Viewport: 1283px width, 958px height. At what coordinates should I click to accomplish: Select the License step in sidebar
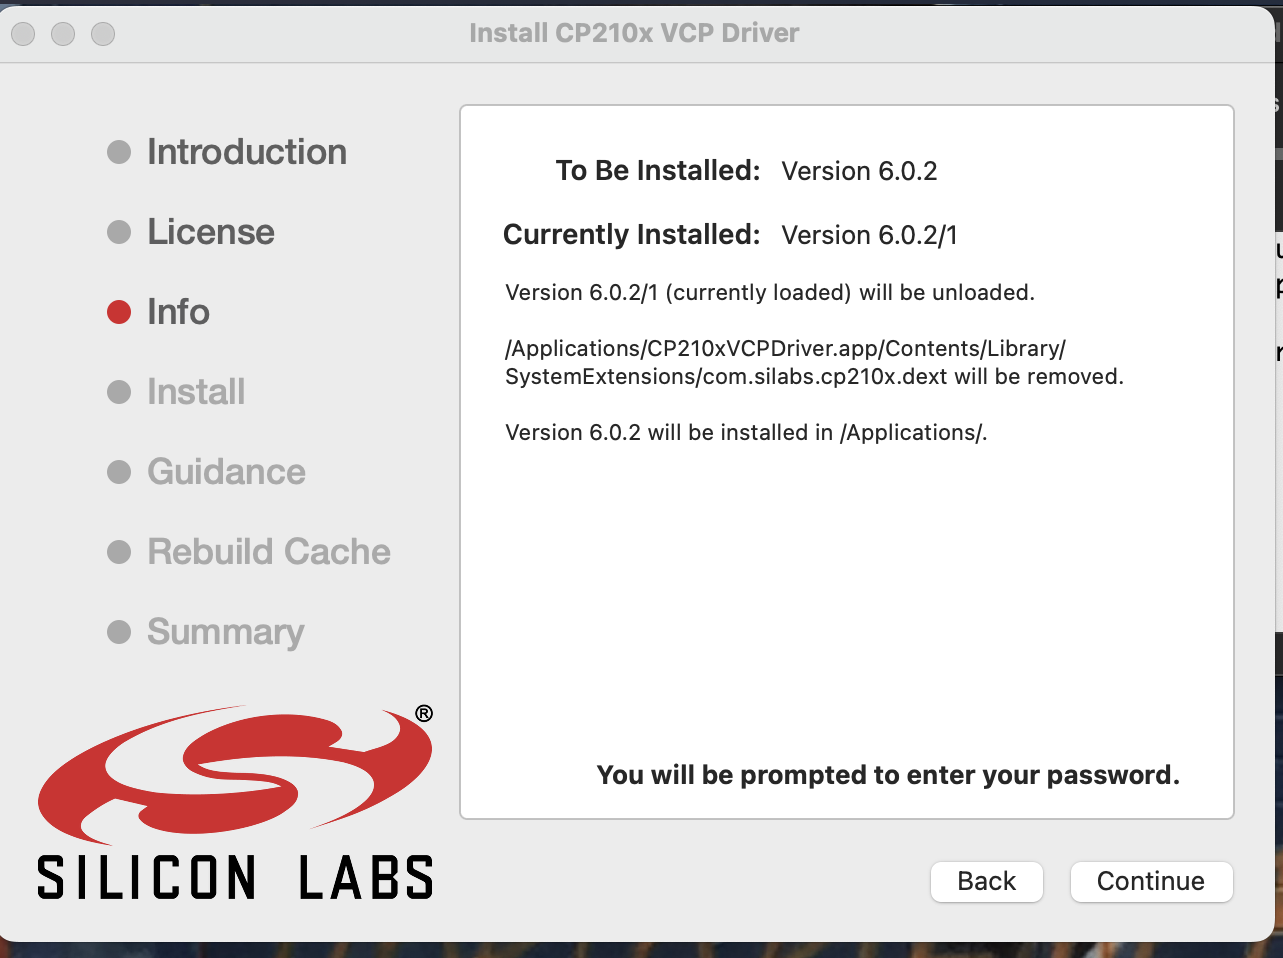211,232
